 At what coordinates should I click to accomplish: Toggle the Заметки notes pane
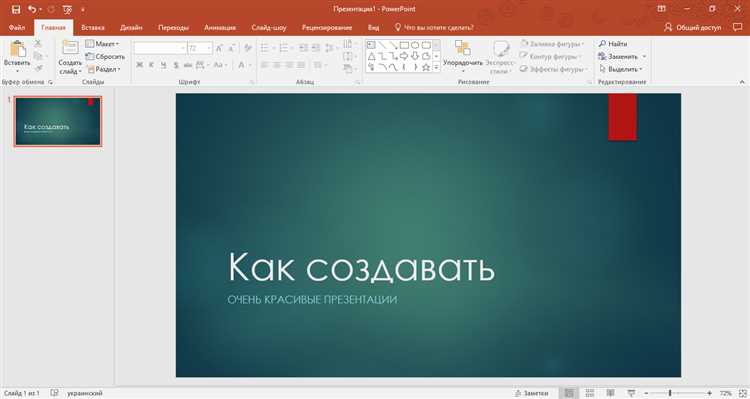pyautogui.click(x=531, y=393)
